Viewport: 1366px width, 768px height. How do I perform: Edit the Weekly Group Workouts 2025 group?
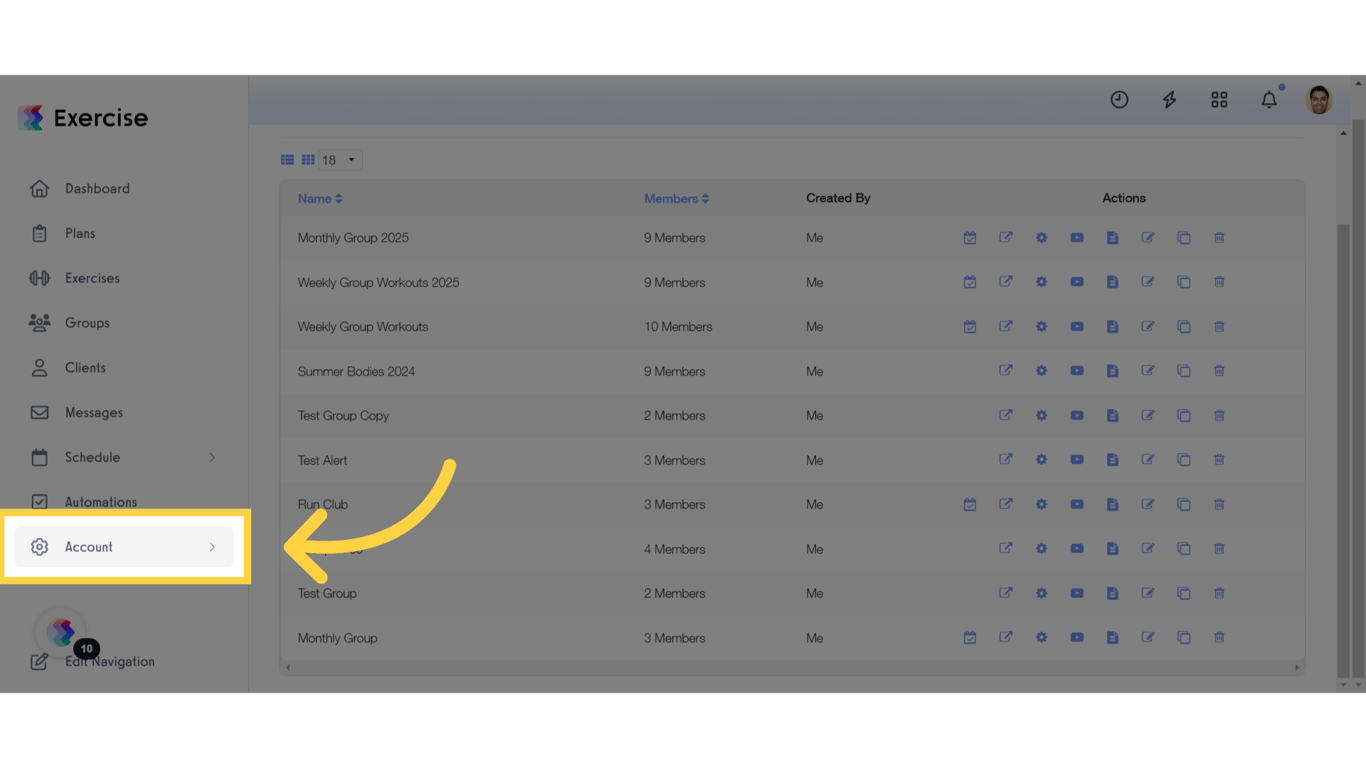1148,282
